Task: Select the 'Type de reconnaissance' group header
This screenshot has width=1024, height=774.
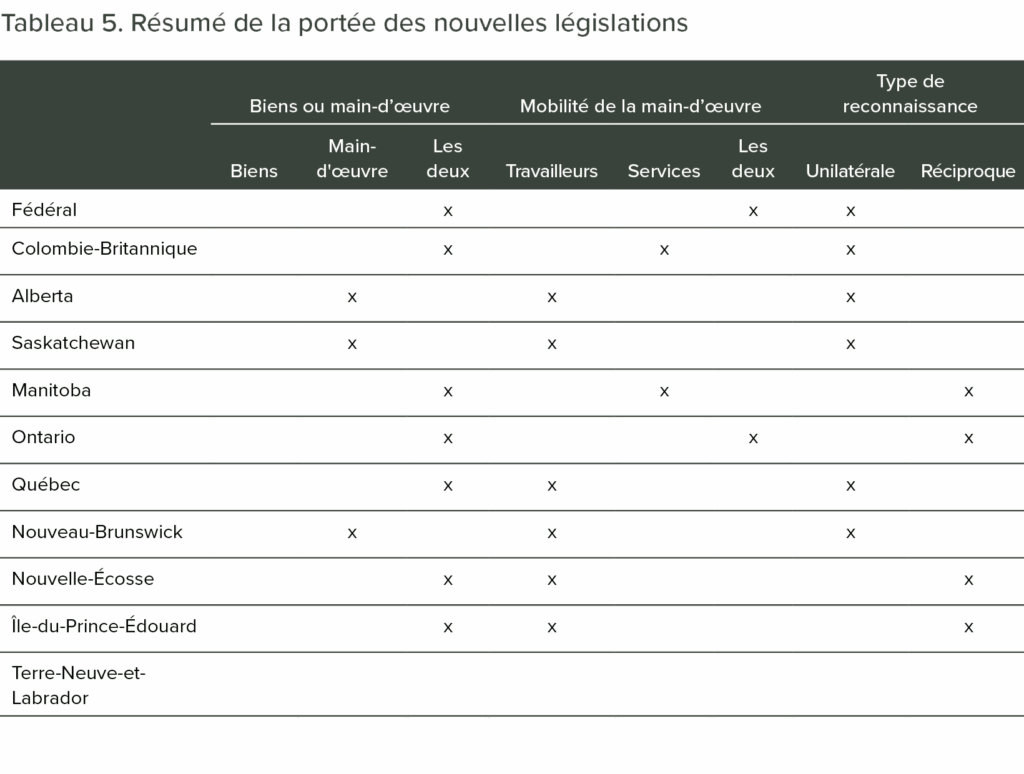Action: pyautogui.click(x=910, y=94)
